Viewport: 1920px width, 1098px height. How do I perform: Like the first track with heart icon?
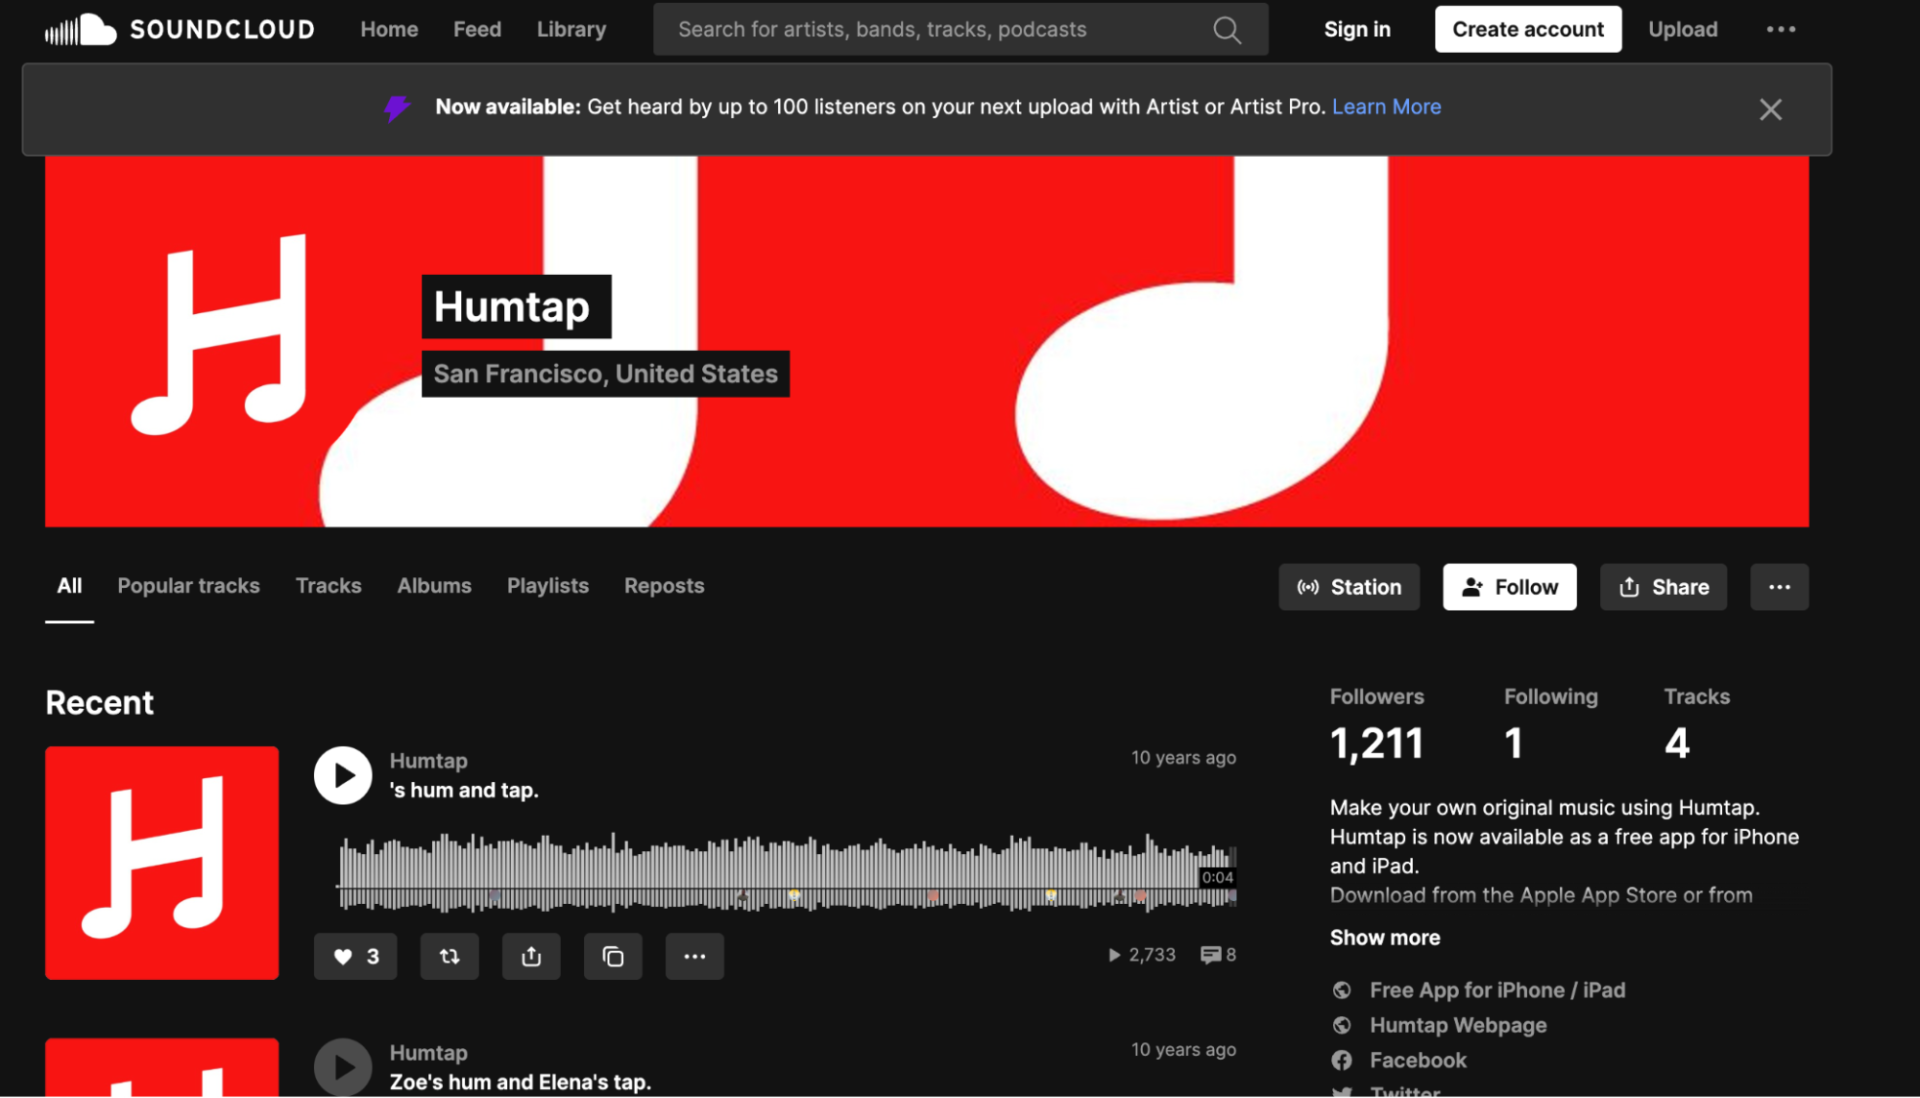pyautogui.click(x=355, y=956)
